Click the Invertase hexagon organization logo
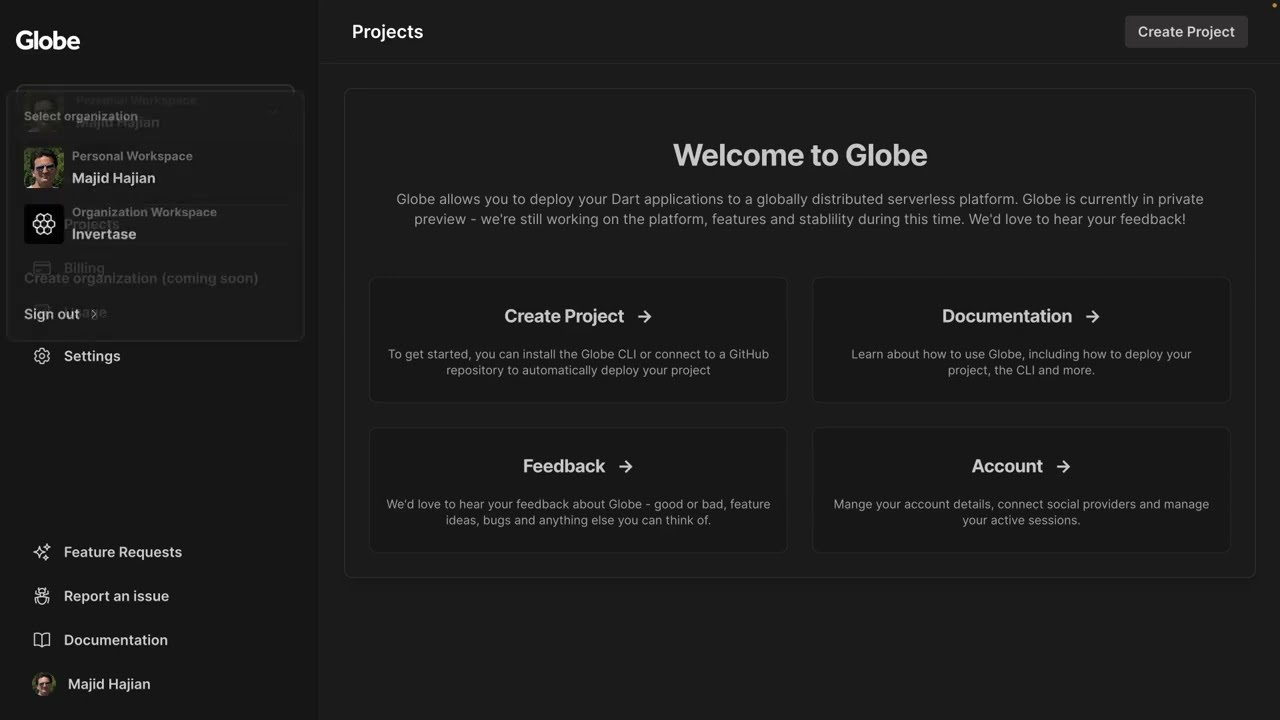The image size is (1280, 720). tap(44, 224)
